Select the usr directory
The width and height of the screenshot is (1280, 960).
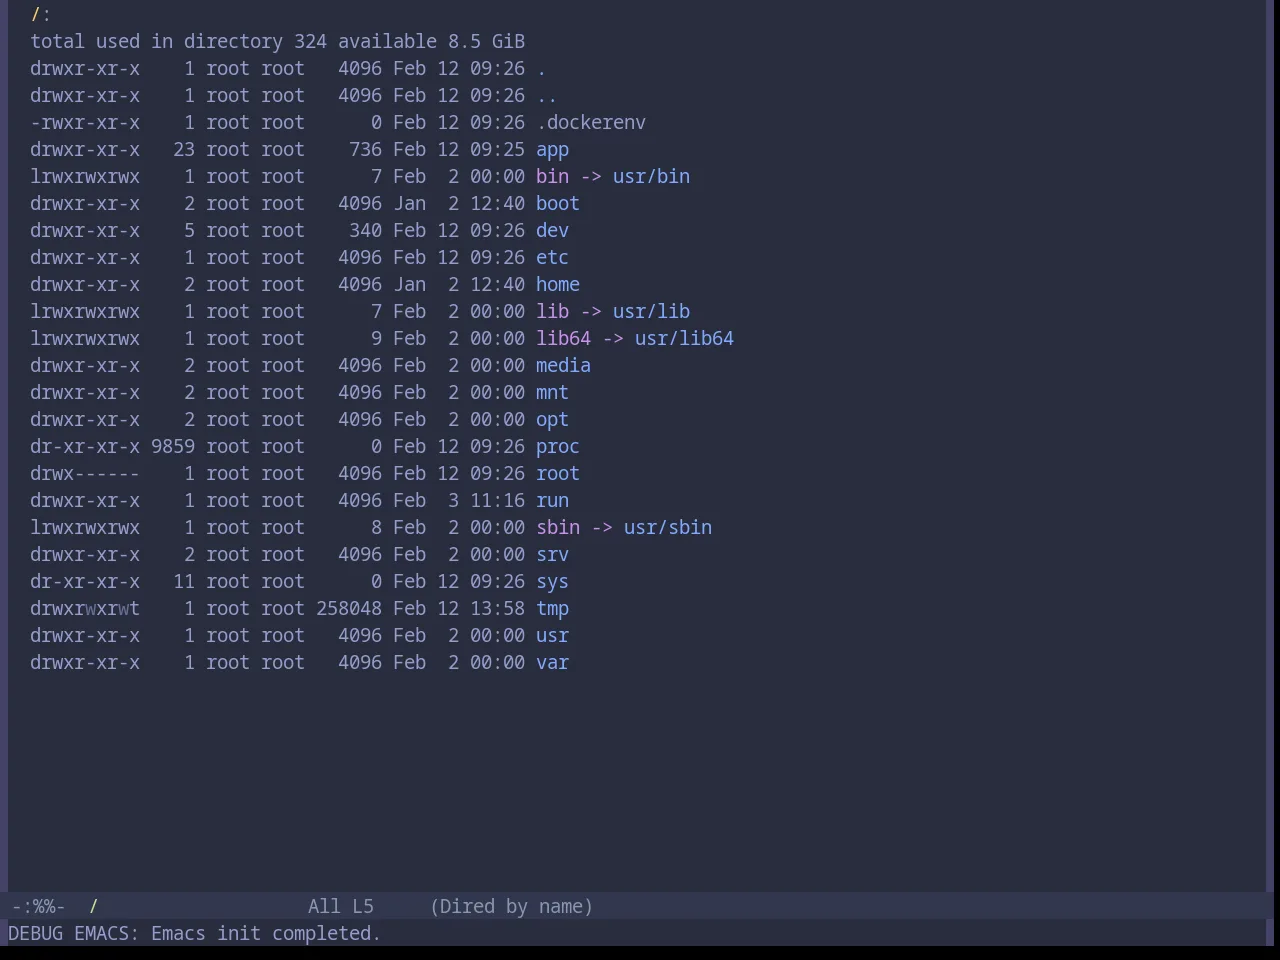tap(552, 636)
